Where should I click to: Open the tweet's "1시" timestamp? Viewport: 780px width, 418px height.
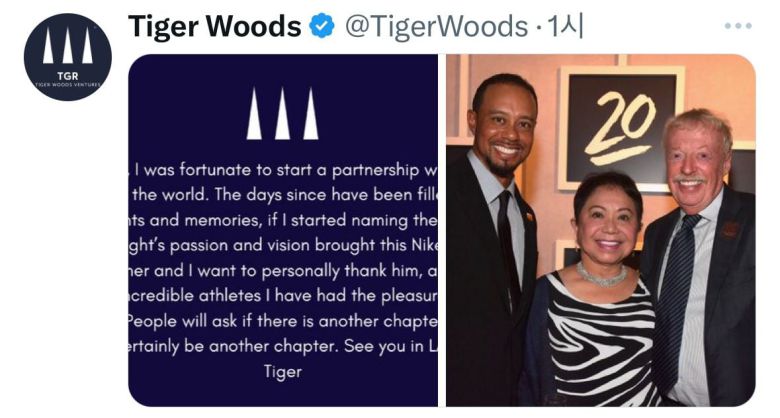click(x=565, y=27)
